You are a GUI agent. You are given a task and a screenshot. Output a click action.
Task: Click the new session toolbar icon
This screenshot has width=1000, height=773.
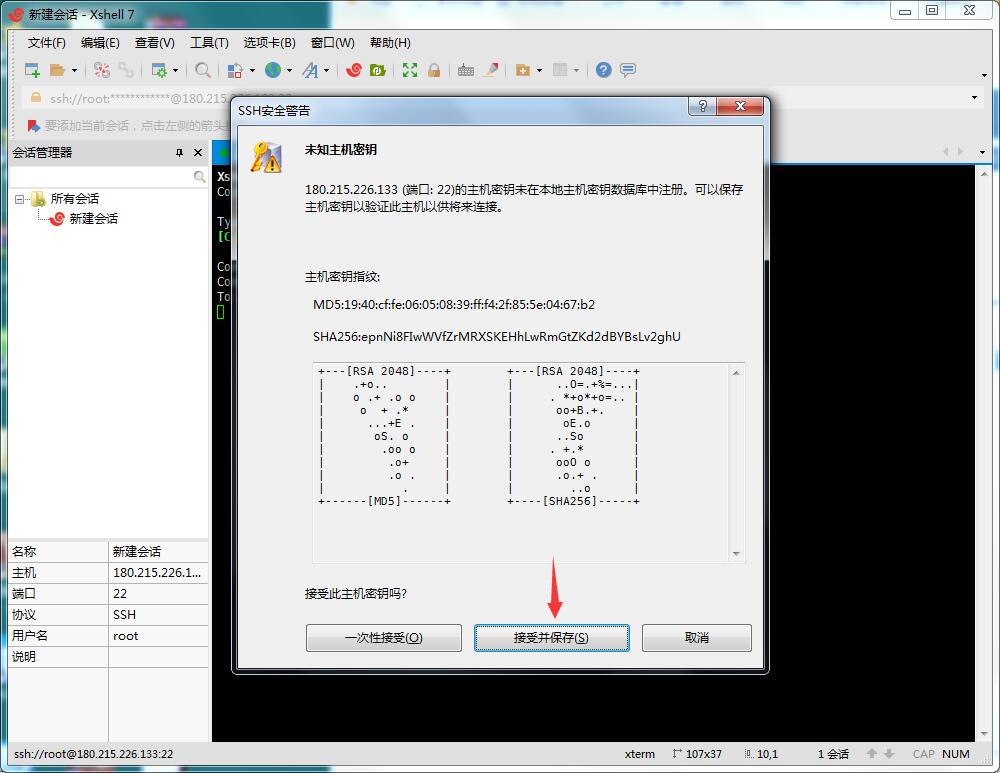(x=32, y=70)
